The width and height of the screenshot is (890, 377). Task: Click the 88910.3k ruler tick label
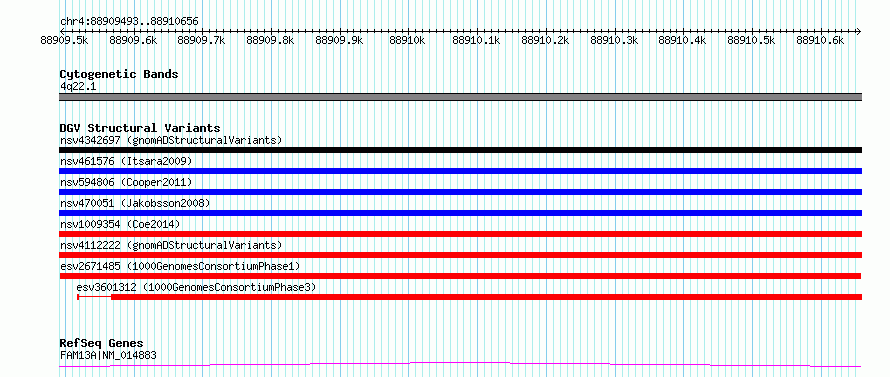coord(614,40)
